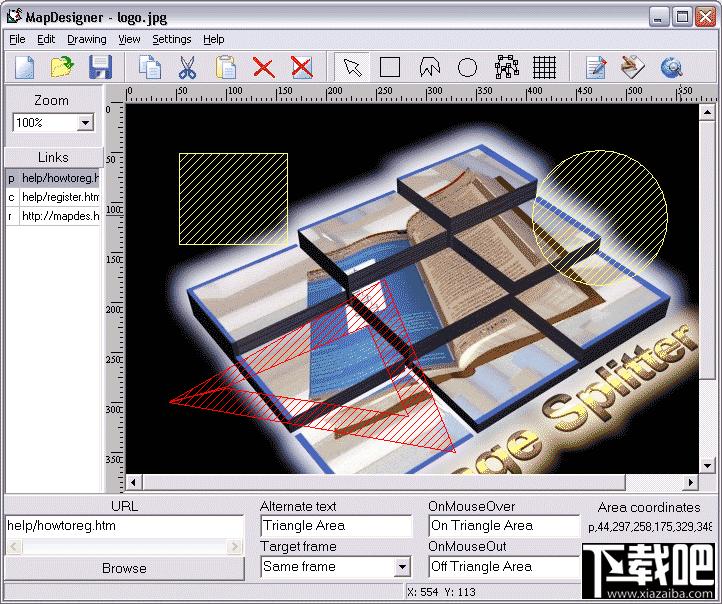
Task: Open the Help menu
Action: tap(214, 40)
